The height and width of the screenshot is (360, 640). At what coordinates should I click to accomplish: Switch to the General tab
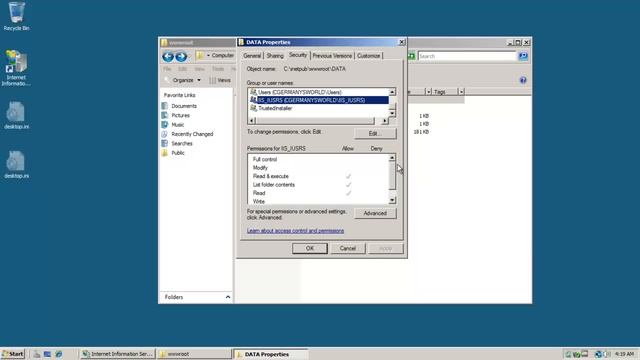click(252, 56)
